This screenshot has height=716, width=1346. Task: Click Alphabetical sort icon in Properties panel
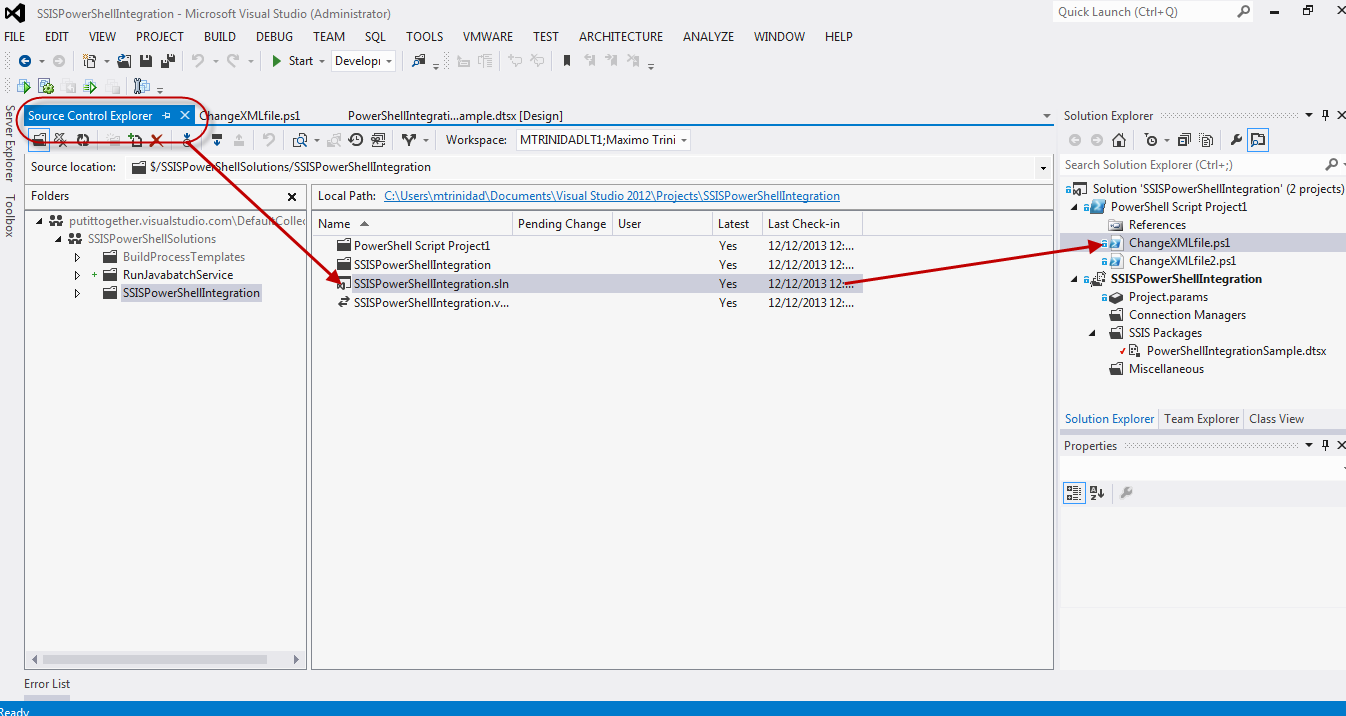click(1097, 492)
